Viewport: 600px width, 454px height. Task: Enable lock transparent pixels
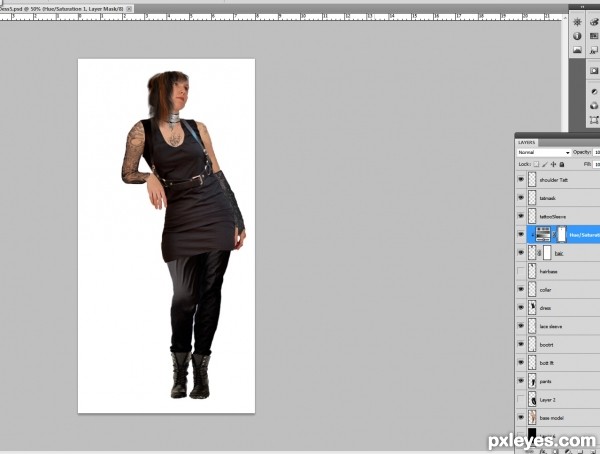point(536,164)
